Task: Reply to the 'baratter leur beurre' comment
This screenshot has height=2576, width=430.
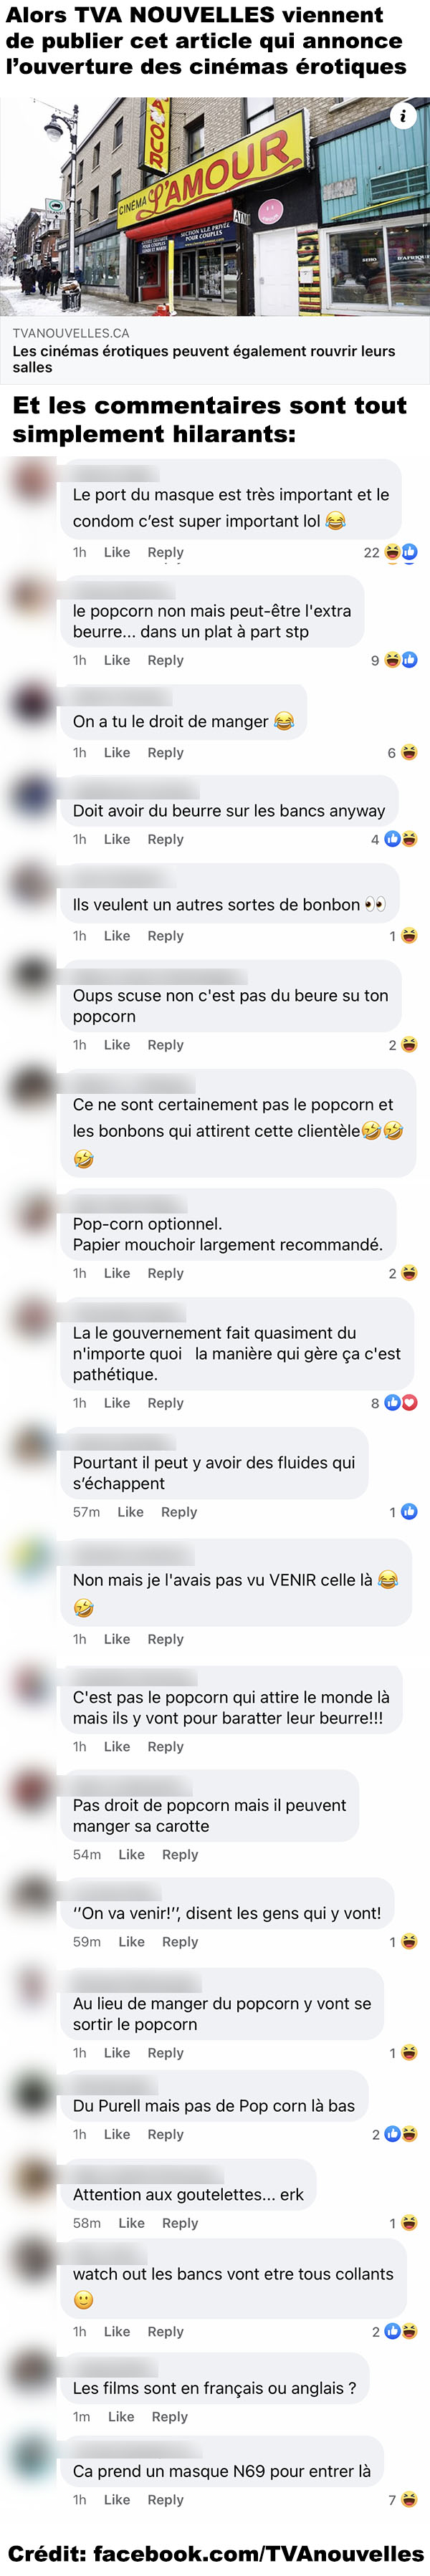Action: click(x=165, y=1746)
